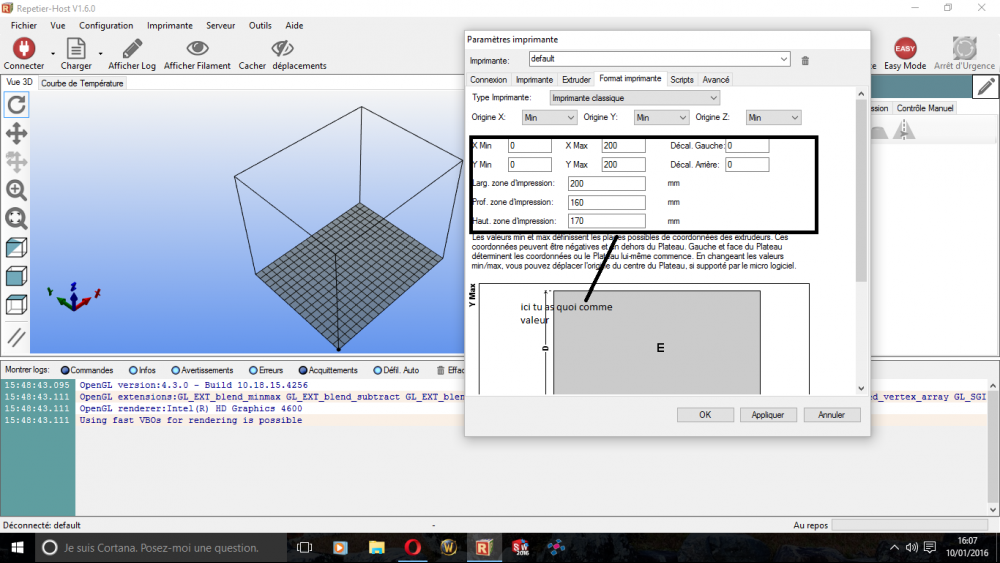Open the Origine Z dropdown
The image size is (1000, 563).
pyautogui.click(x=774, y=117)
